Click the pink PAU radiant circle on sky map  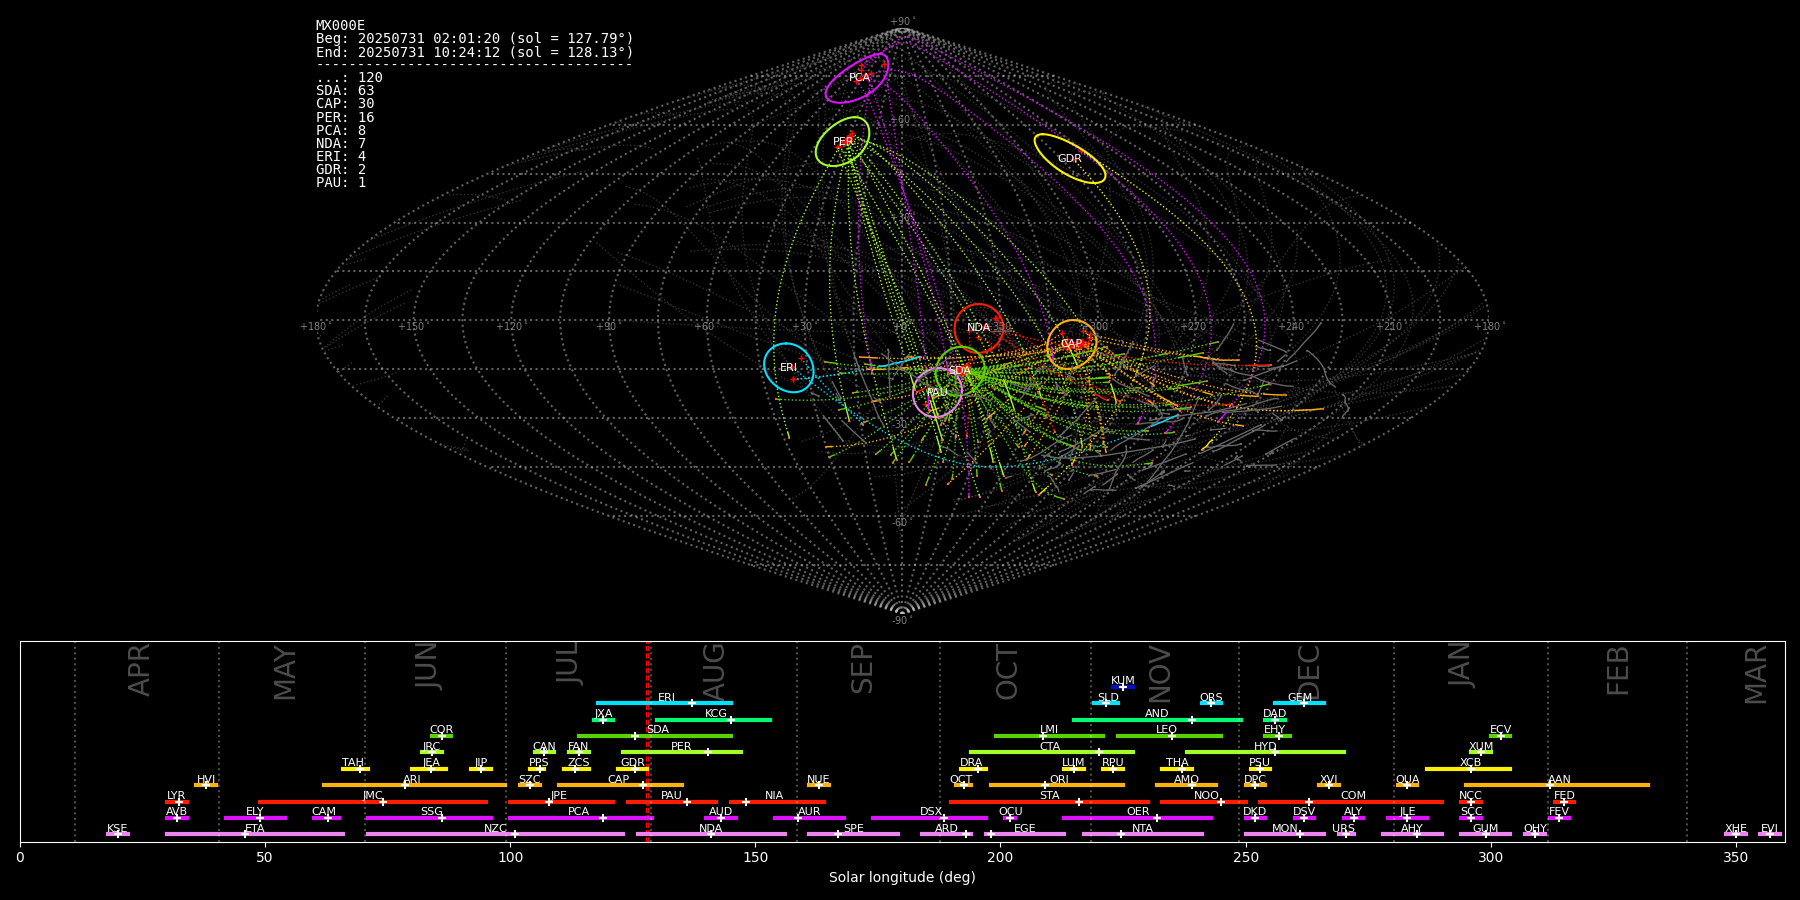[x=937, y=392]
